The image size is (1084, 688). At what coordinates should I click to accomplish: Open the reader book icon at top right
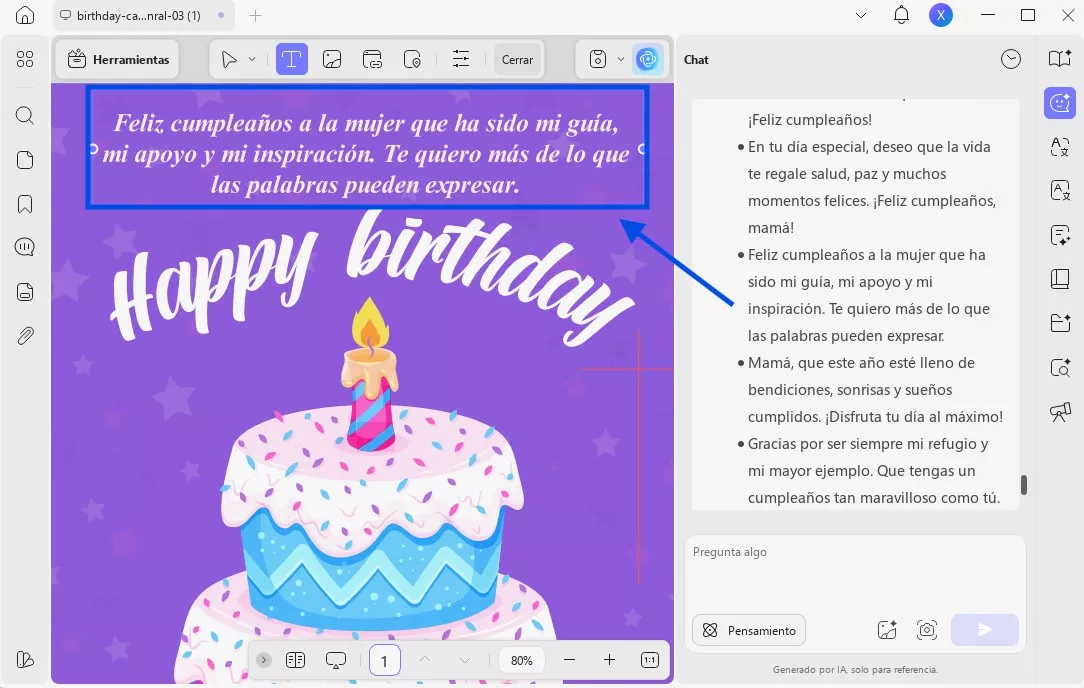pyautogui.click(x=1060, y=59)
